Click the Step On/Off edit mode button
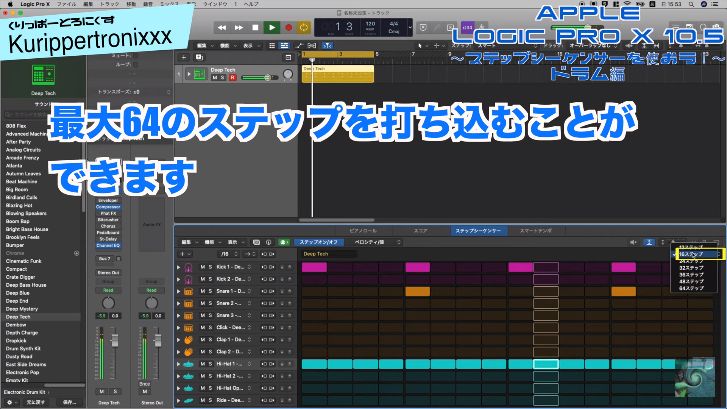The width and height of the screenshot is (727, 409). [318, 242]
